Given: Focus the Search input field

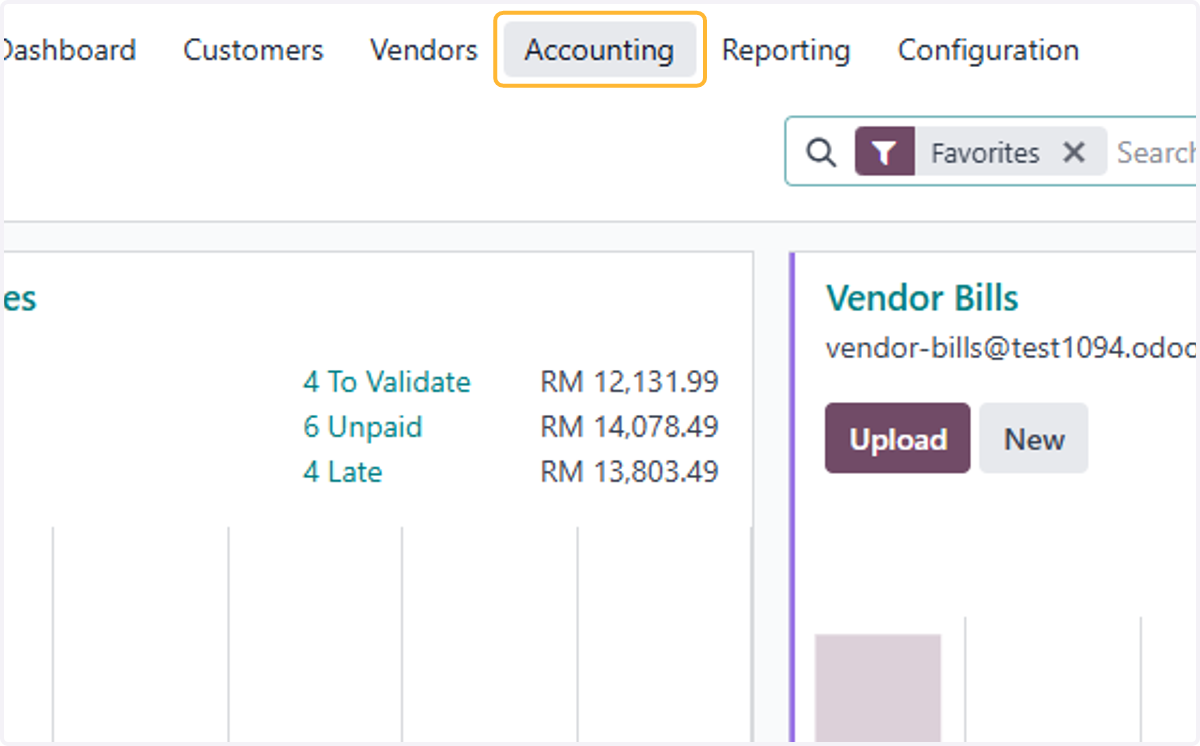Looking at the screenshot, I should tap(1156, 152).
